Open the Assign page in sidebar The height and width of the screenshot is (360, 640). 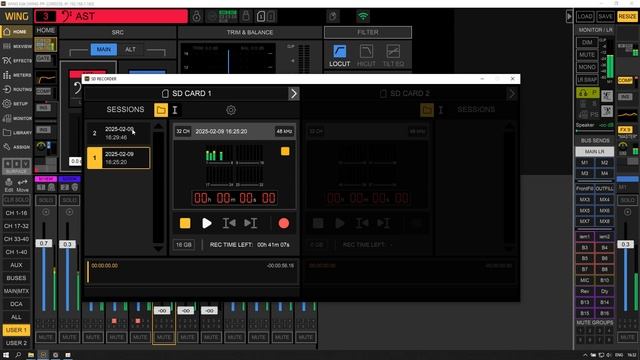(16, 147)
